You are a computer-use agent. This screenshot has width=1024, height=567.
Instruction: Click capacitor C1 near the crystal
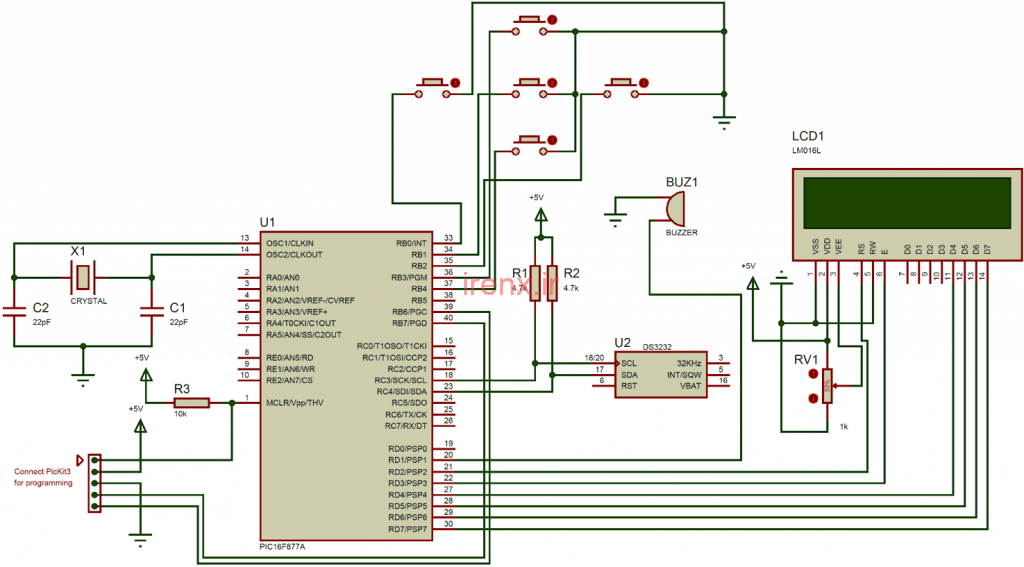(151, 312)
